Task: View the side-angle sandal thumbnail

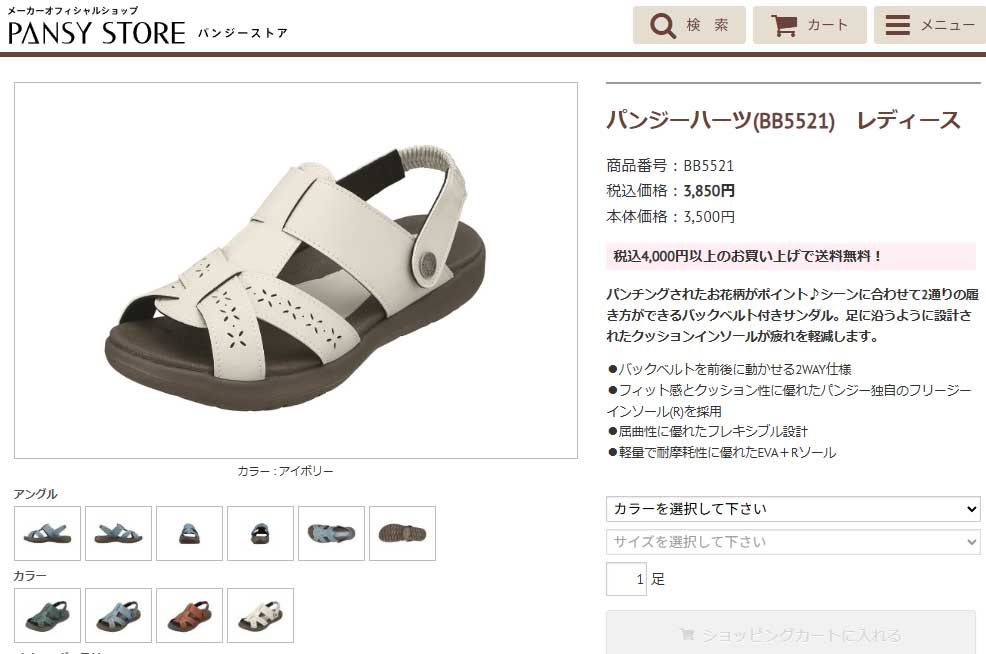Action: 47,533
